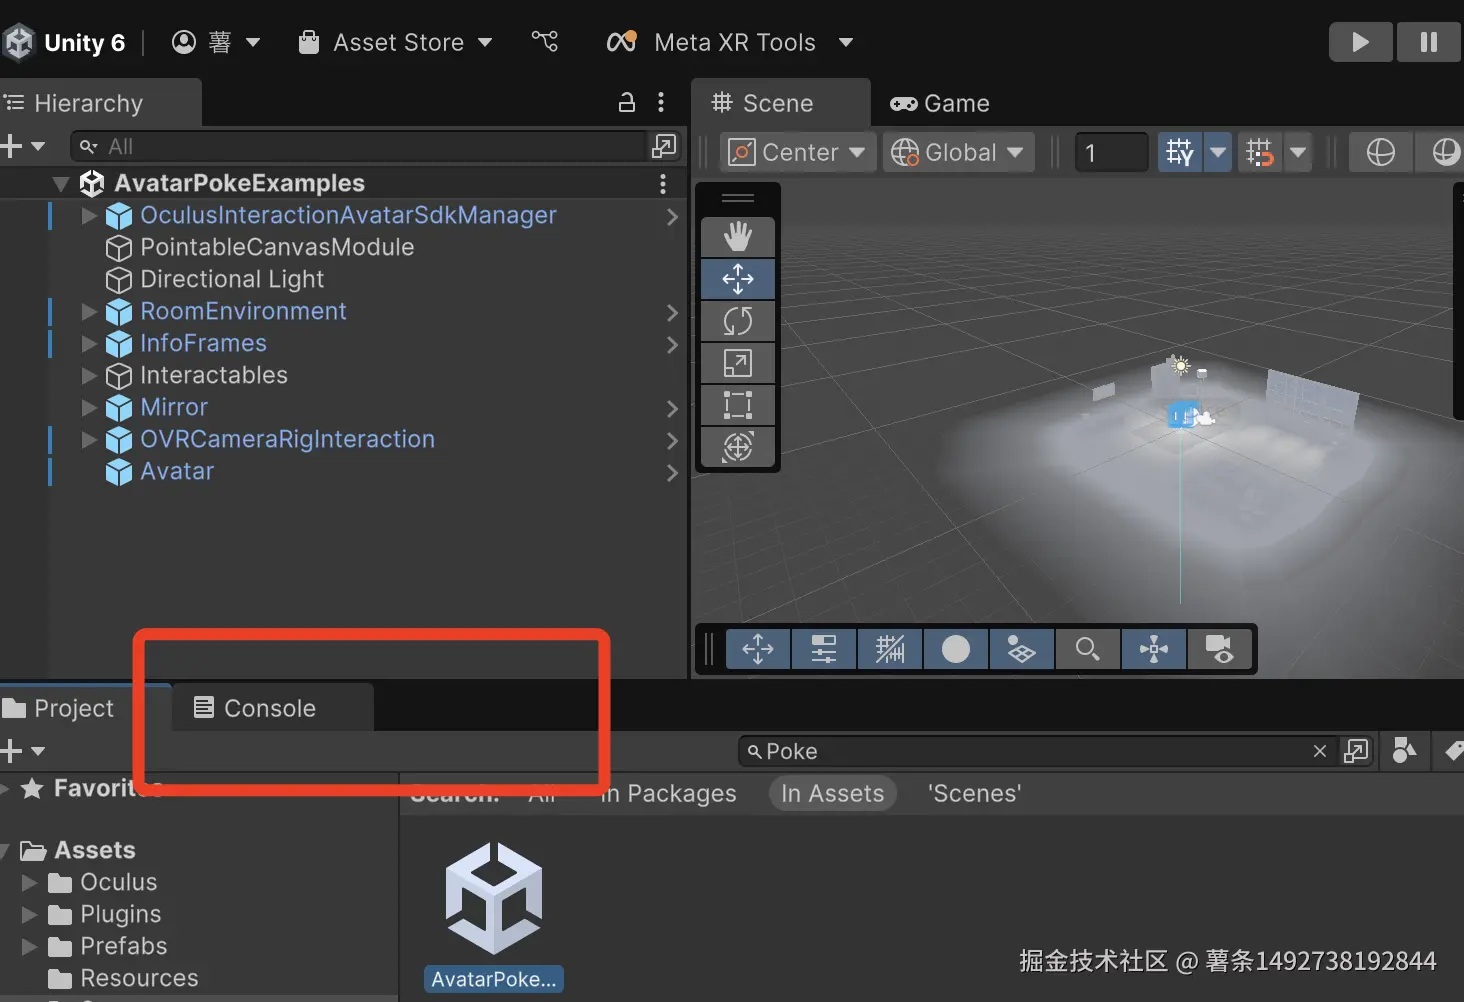Image resolution: width=1464 pixels, height=1002 pixels.
Task: Filter search to In Assets
Action: (832, 793)
